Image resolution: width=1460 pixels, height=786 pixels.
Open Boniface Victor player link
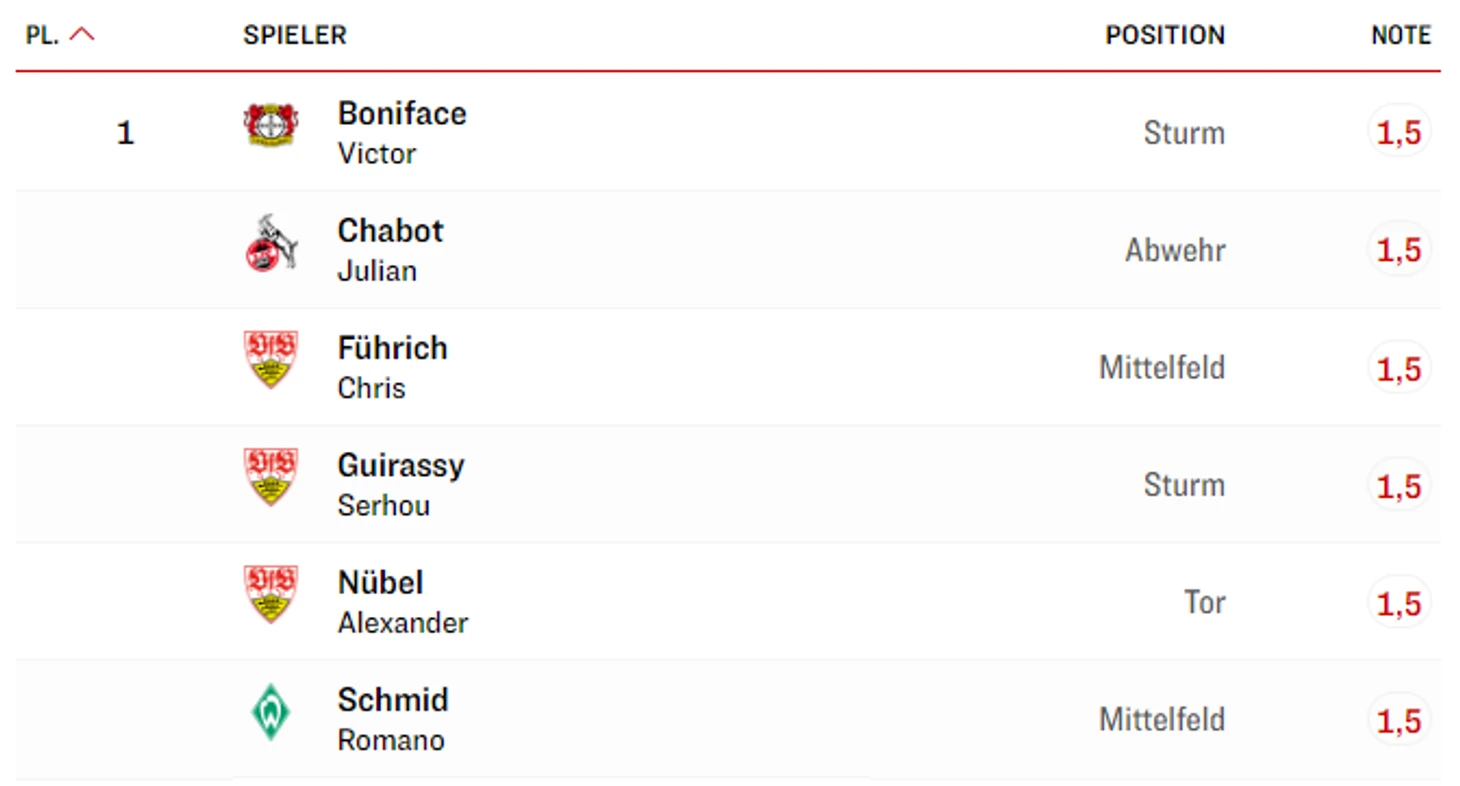coord(402,132)
